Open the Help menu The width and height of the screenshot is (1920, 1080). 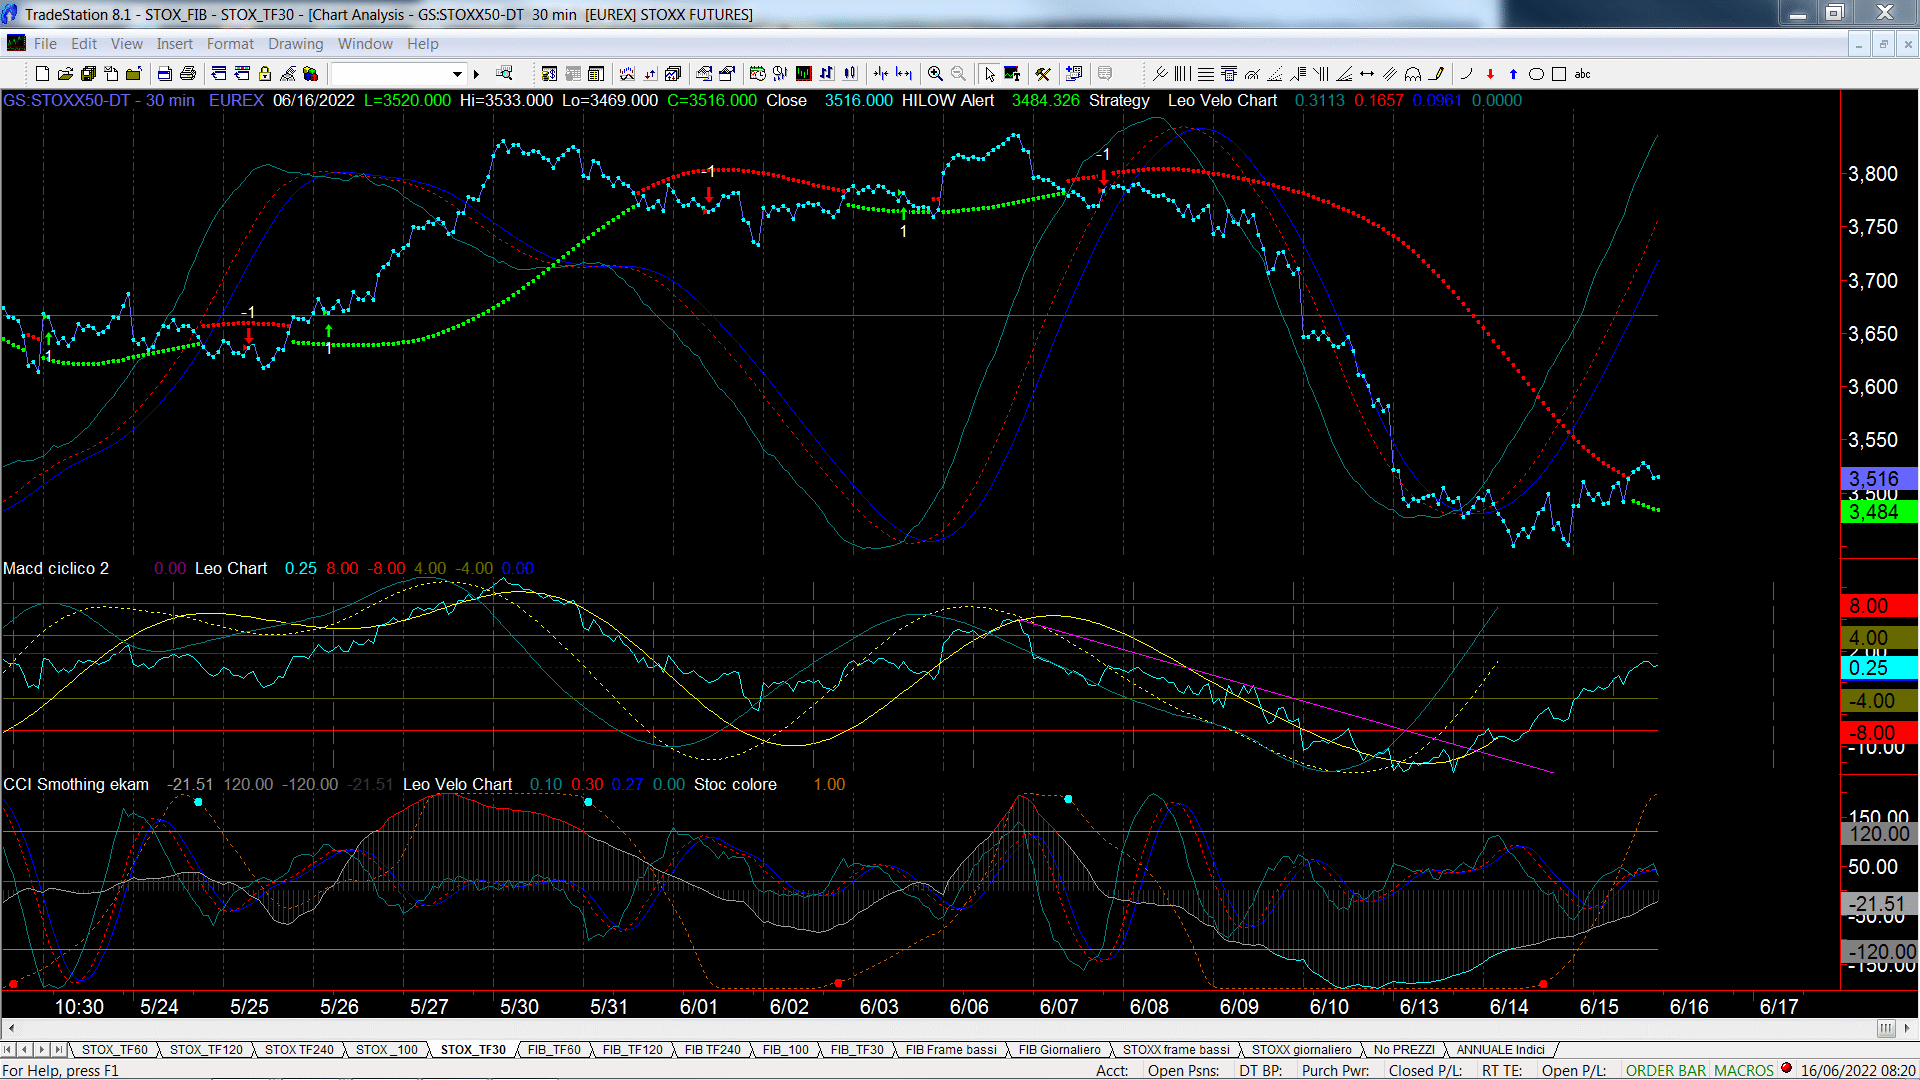pyautogui.click(x=422, y=44)
